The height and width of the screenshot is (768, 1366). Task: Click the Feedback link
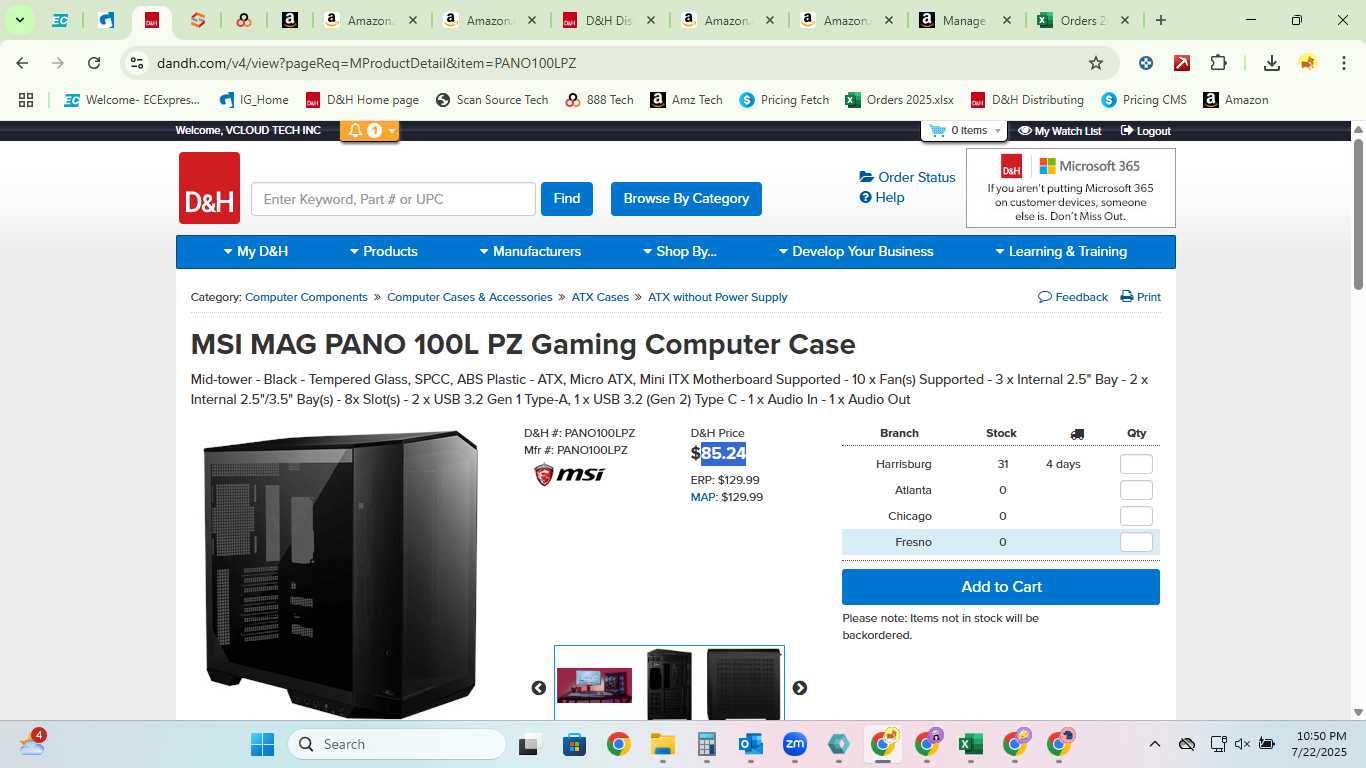(1073, 297)
